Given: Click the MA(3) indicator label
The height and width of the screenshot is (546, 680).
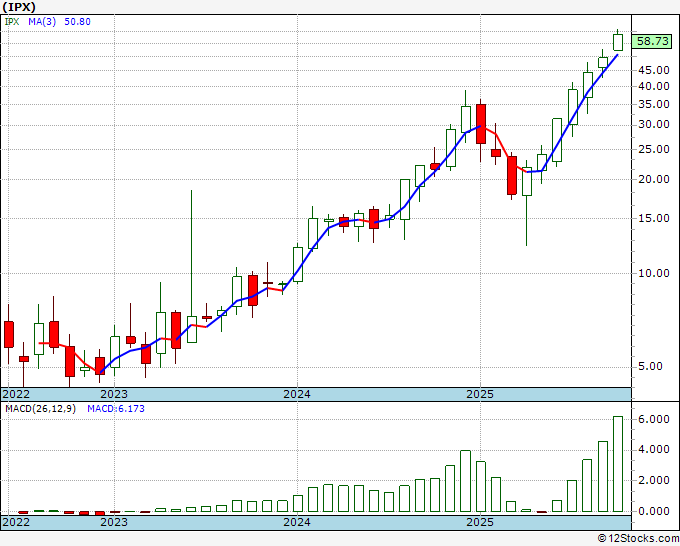Looking at the screenshot, I should [42, 21].
